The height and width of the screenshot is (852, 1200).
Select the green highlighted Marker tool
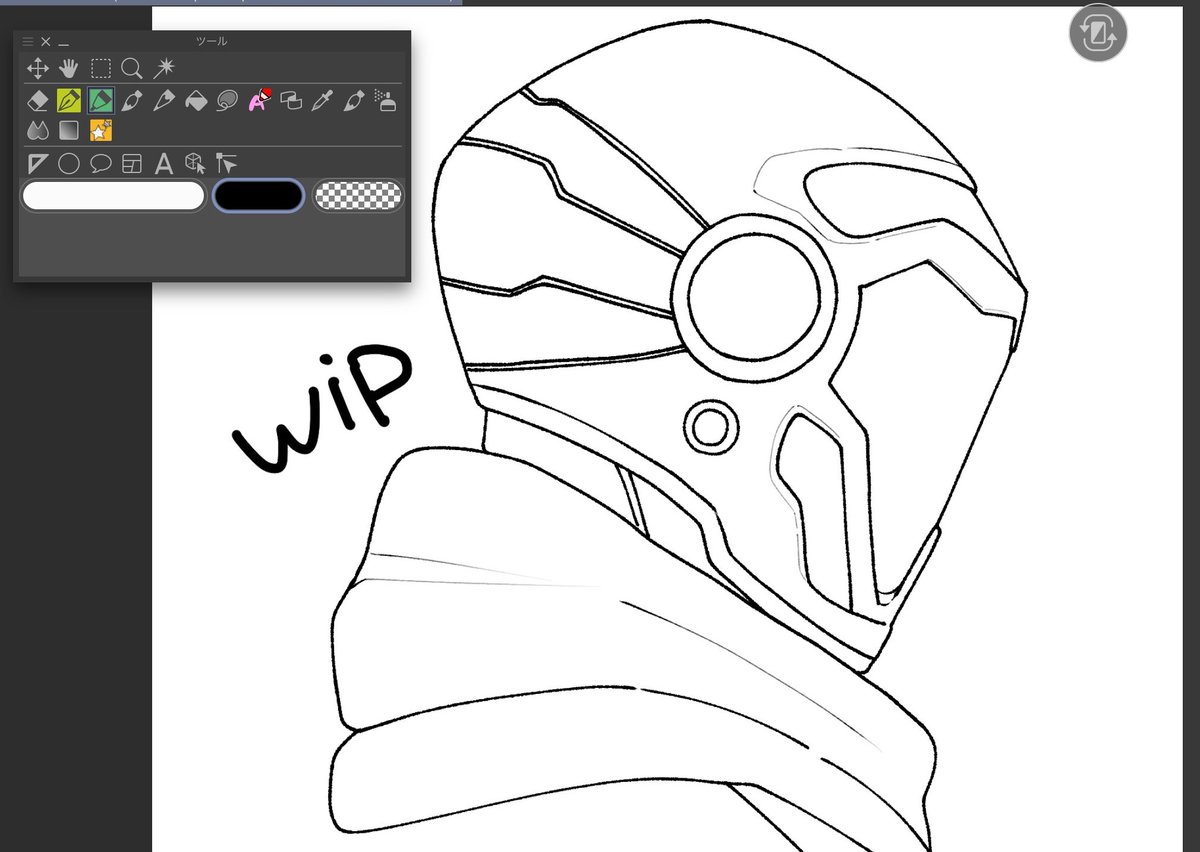pos(100,100)
